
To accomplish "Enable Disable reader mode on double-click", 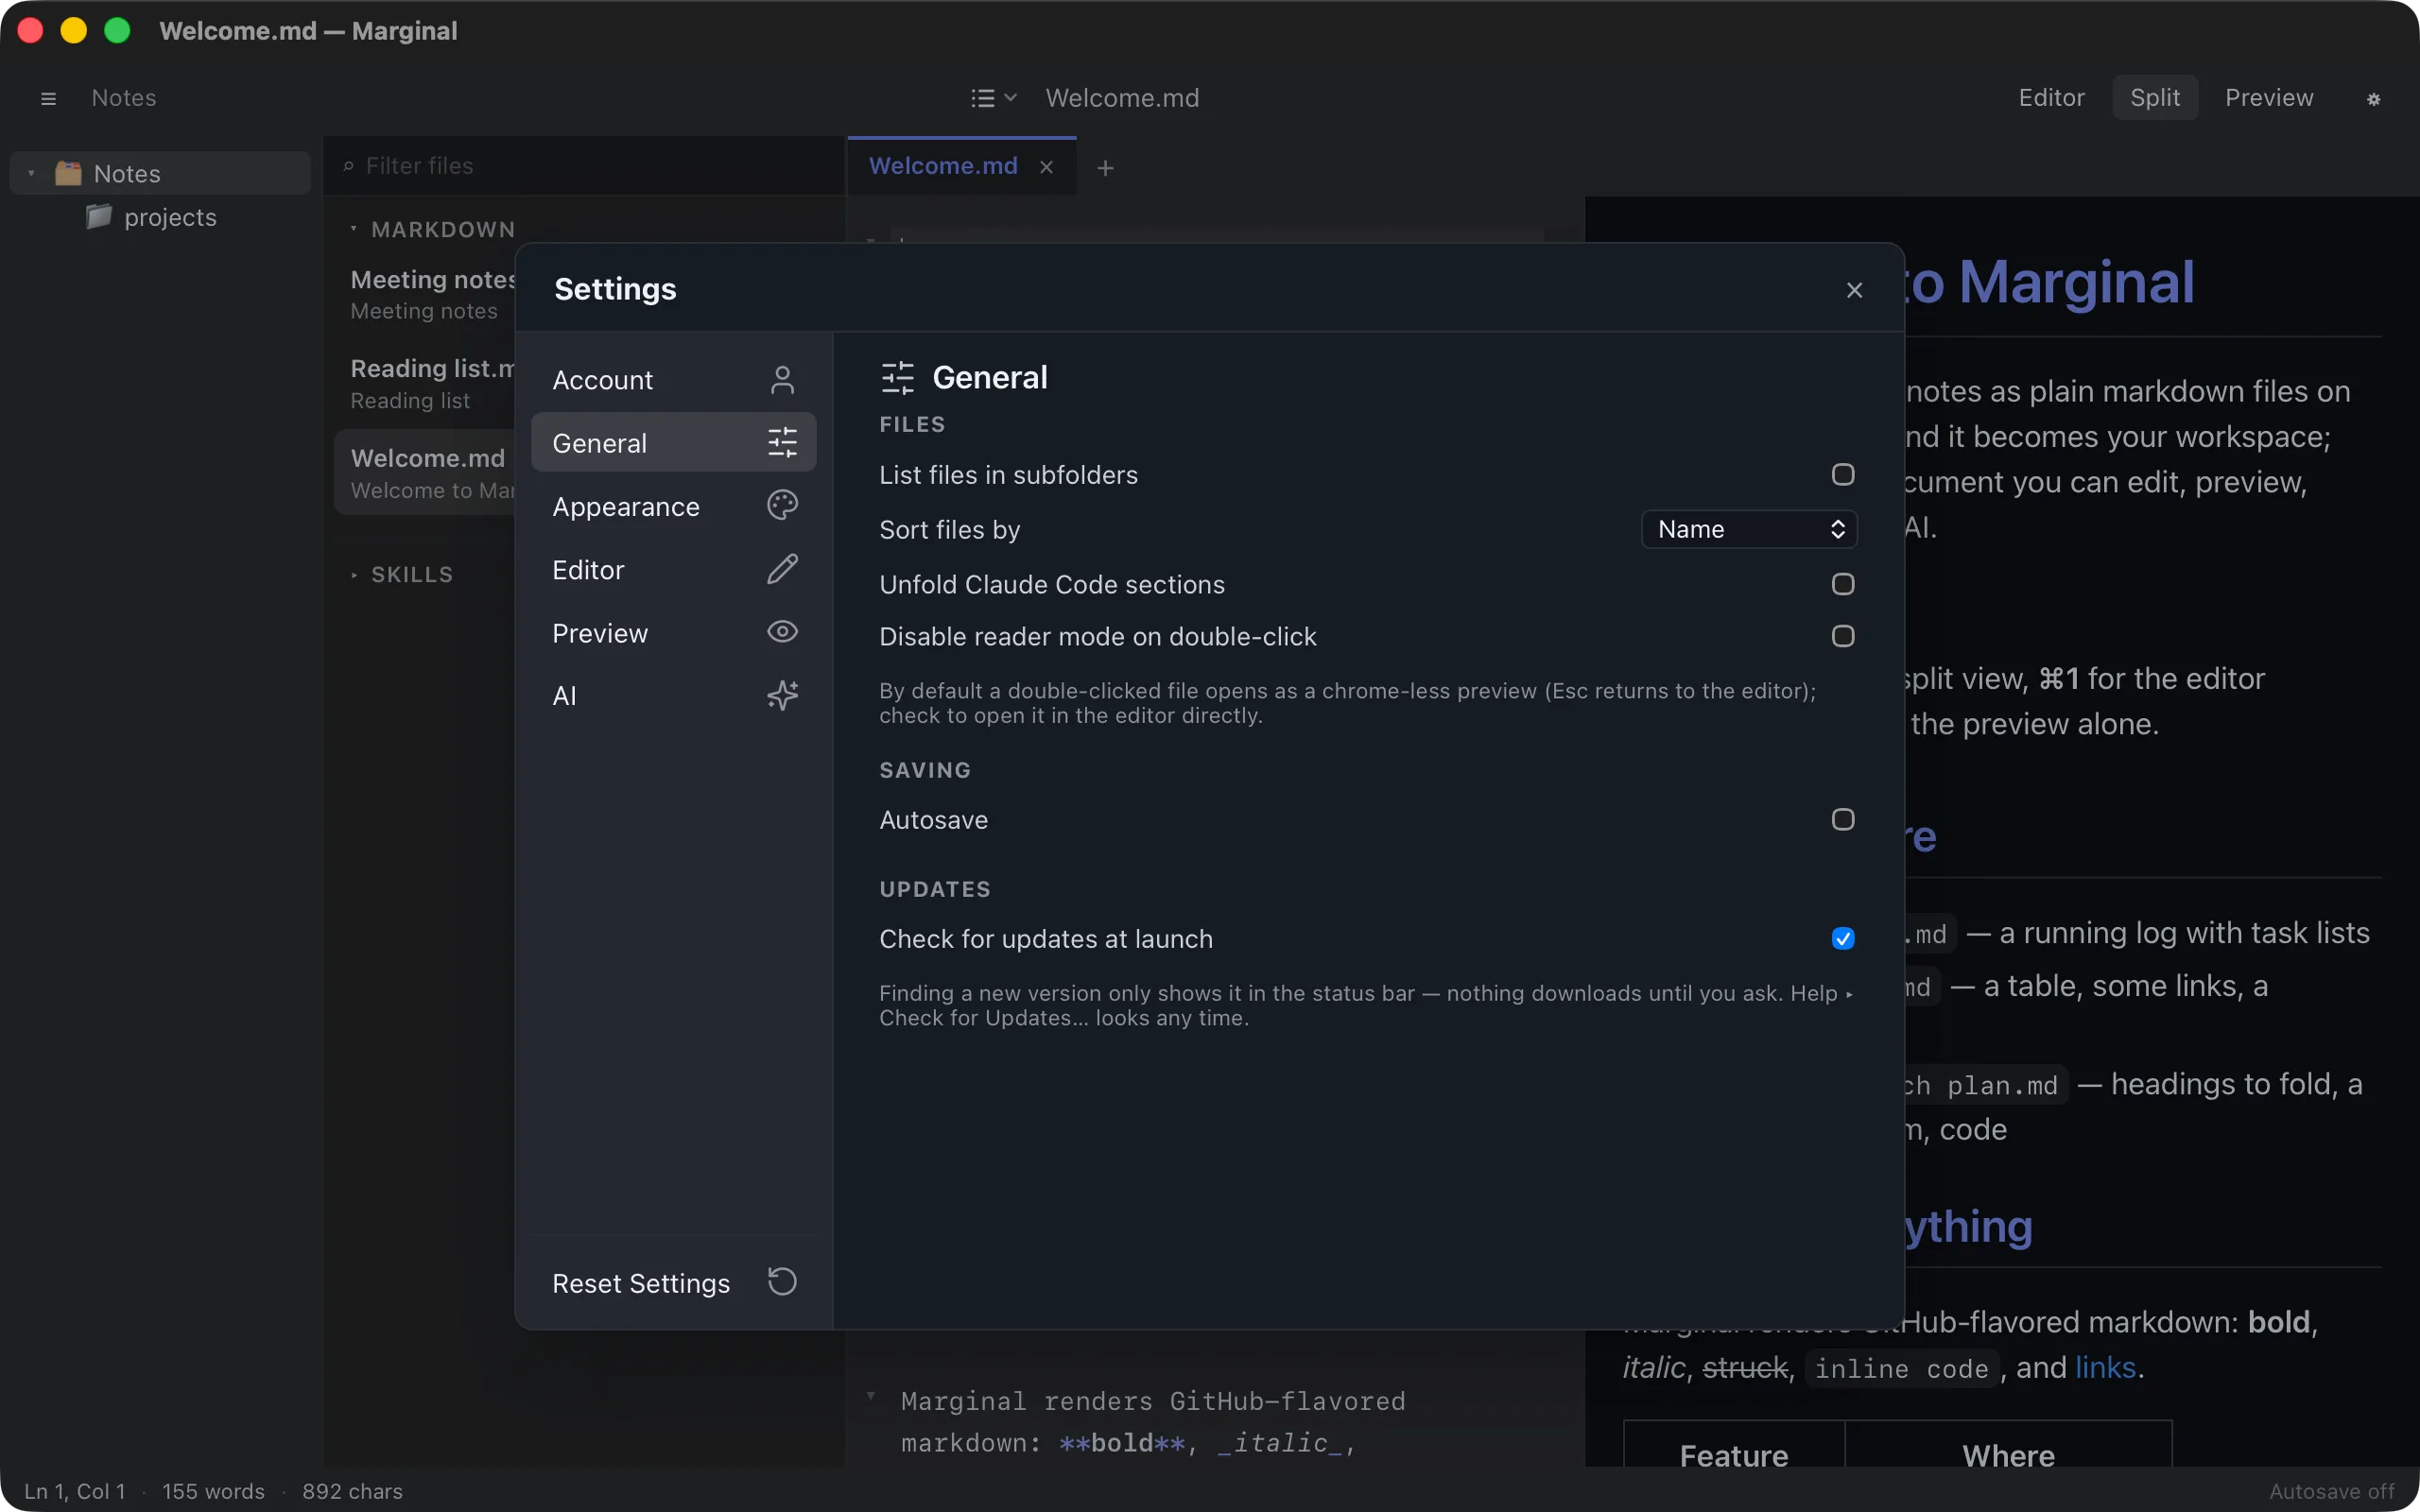I will tap(1842, 636).
